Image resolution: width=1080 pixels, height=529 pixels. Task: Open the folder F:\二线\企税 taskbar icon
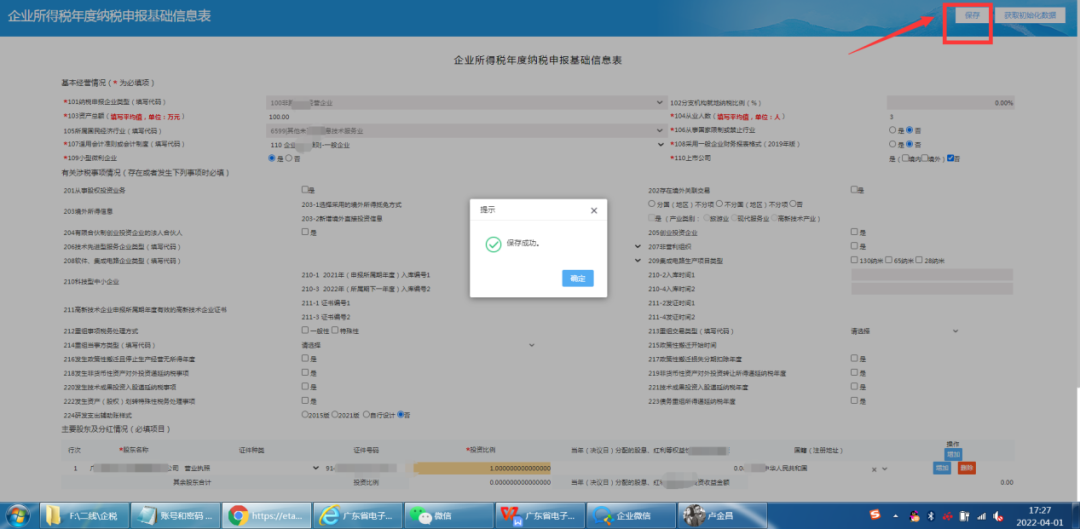[85, 515]
